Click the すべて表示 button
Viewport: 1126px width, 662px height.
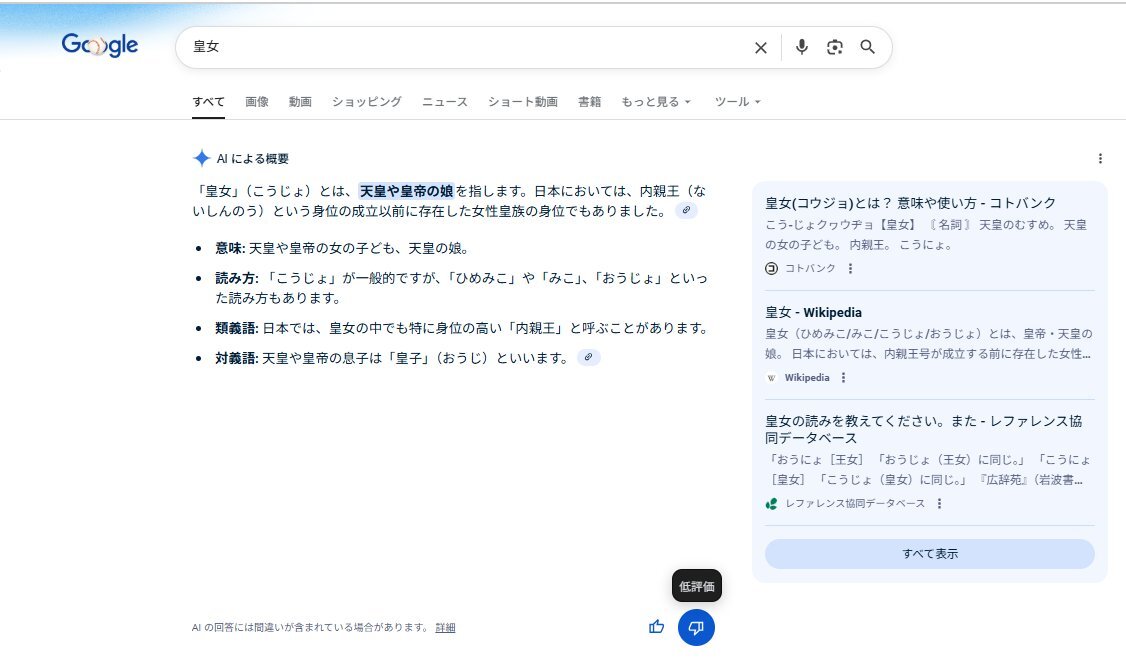pos(929,554)
